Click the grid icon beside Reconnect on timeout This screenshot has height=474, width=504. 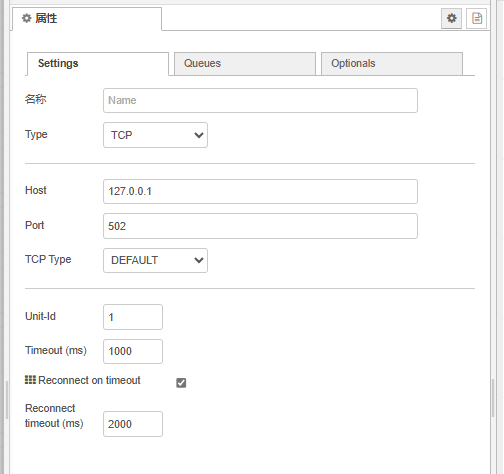30,380
